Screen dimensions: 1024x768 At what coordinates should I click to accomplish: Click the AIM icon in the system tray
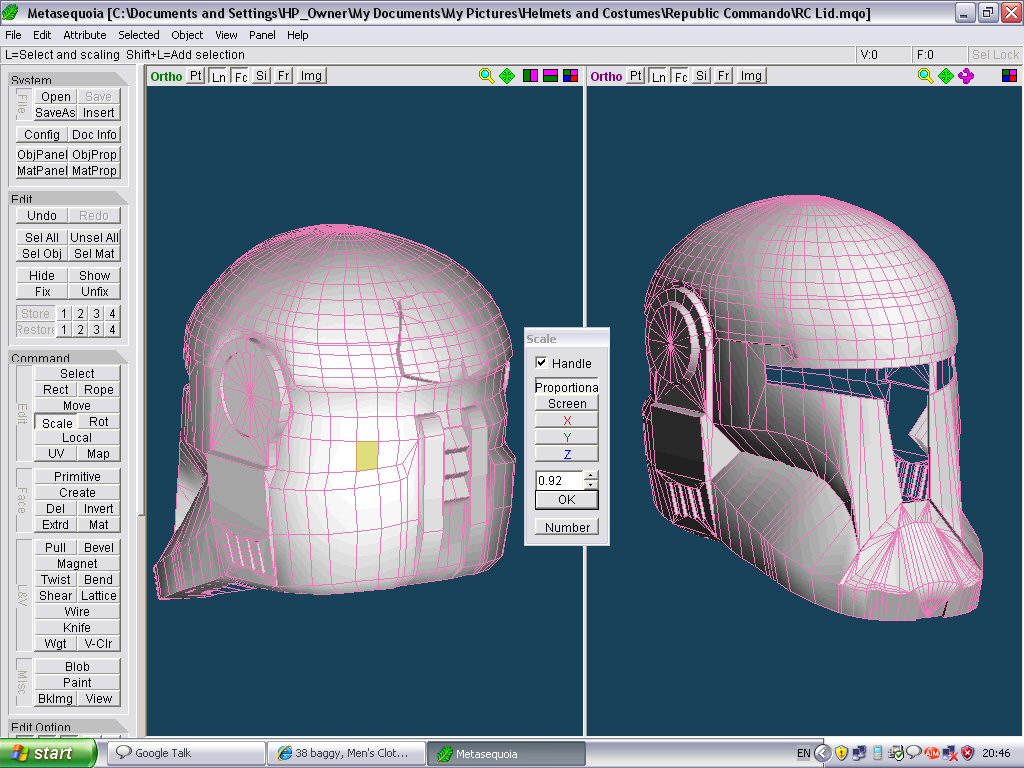coord(932,753)
